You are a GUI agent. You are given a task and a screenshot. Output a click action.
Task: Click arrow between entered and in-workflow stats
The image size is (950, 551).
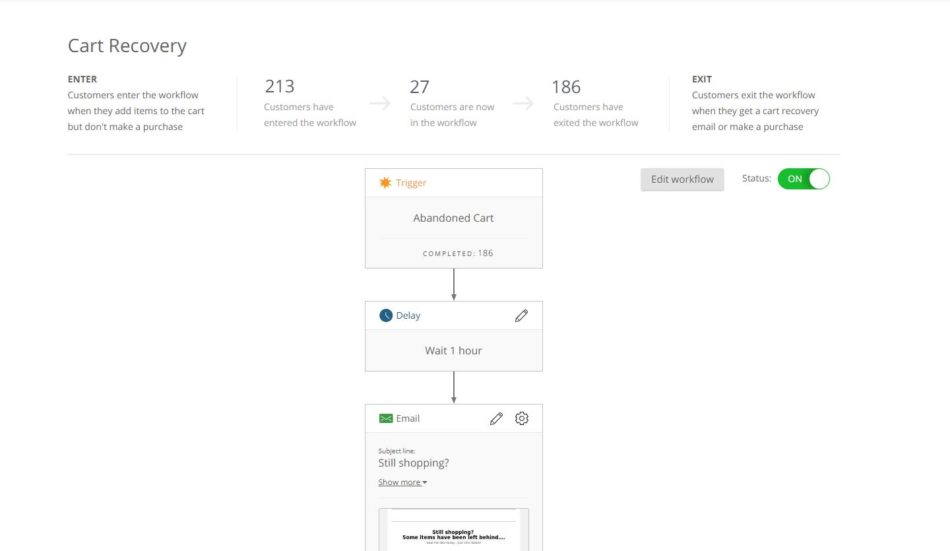[x=379, y=103]
